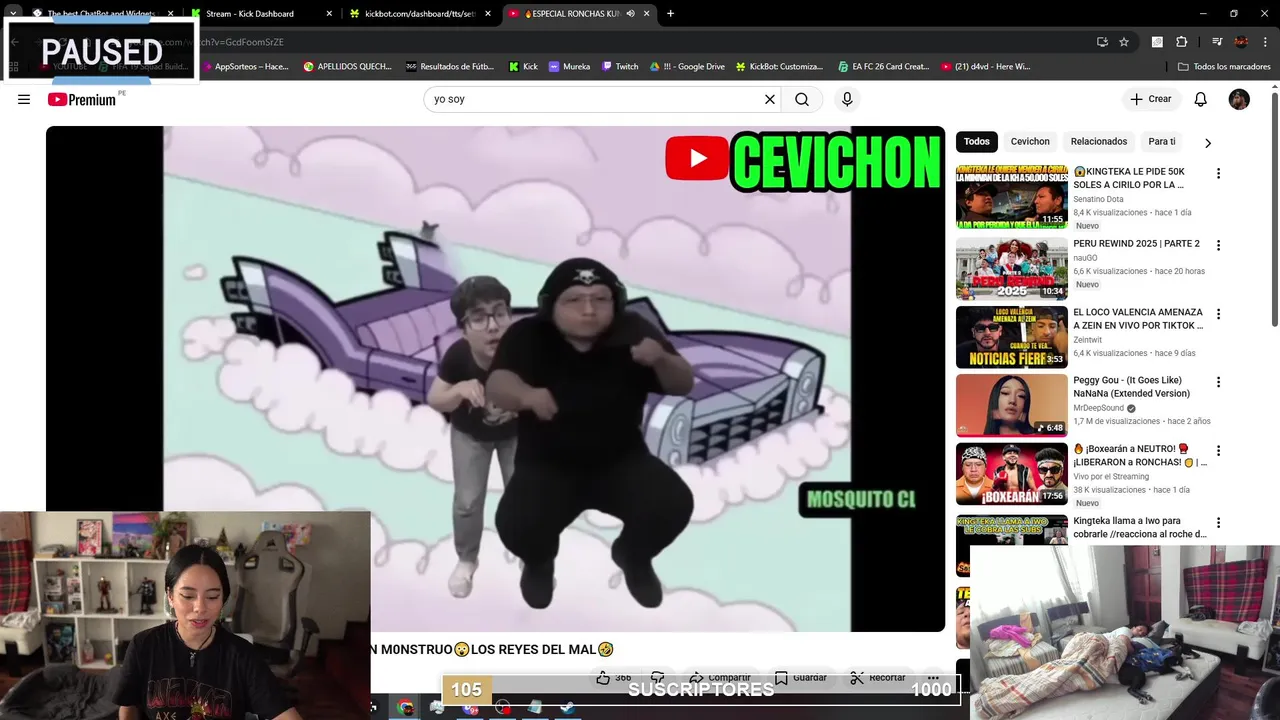Dislike the video with thumbs-down button
Image resolution: width=1280 pixels, height=720 pixels.
657,677
